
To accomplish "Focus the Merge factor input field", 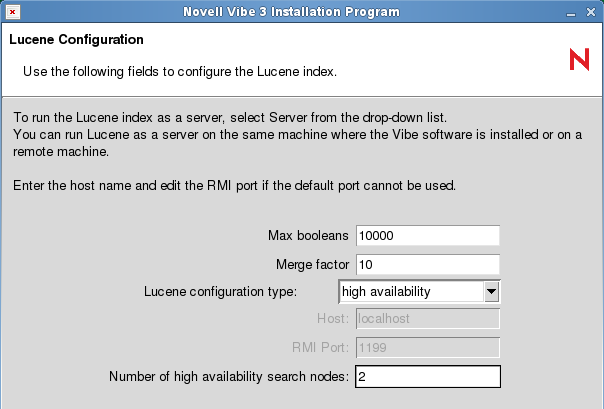I will point(427,264).
